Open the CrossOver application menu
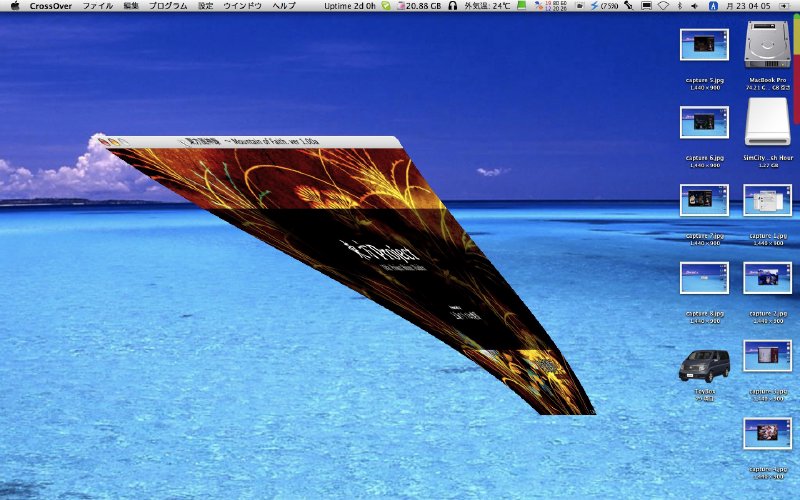This screenshot has height=500, width=800. pyautogui.click(x=51, y=6)
